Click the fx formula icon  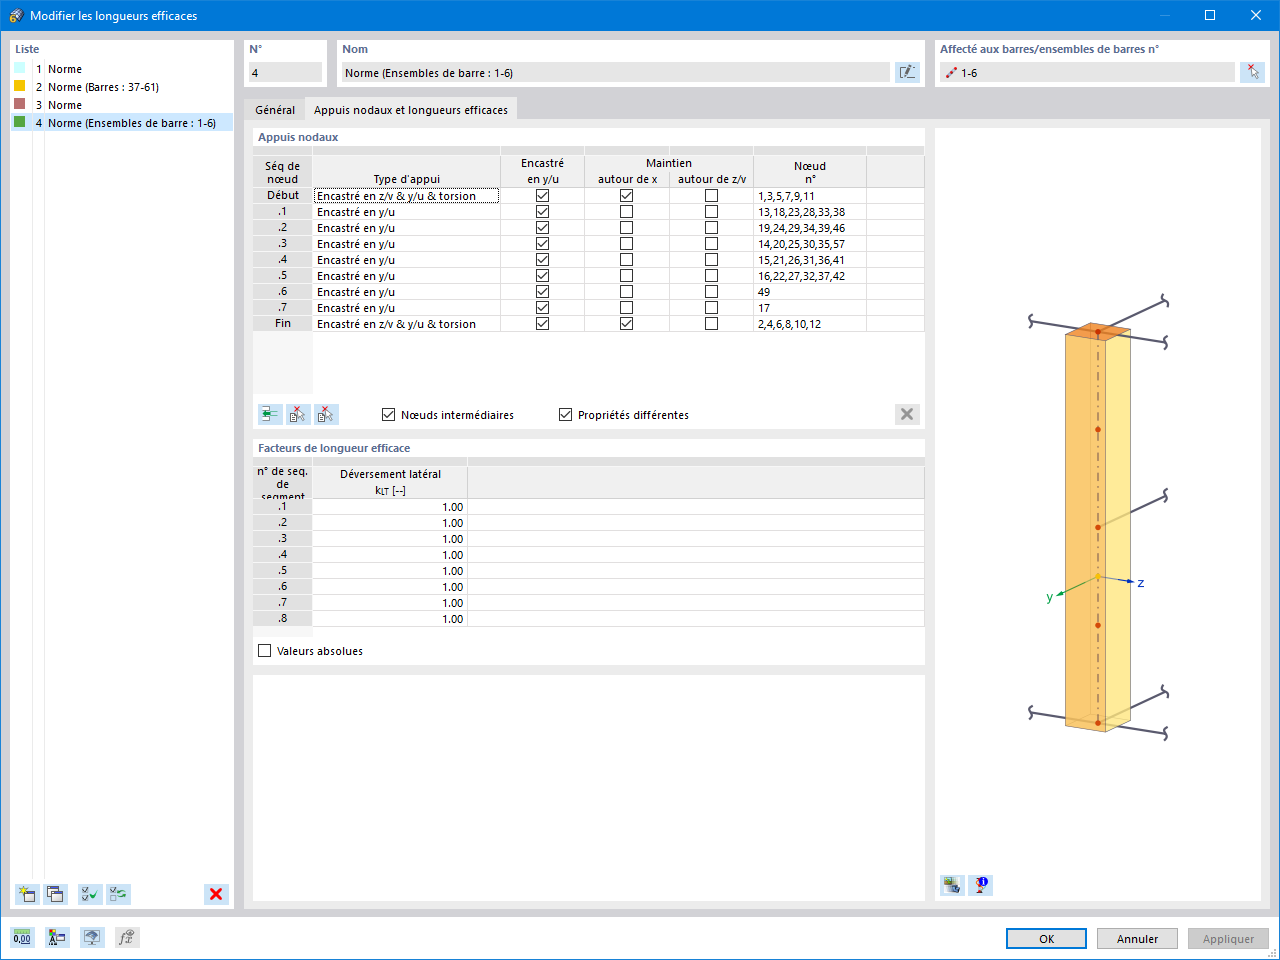coord(126,938)
